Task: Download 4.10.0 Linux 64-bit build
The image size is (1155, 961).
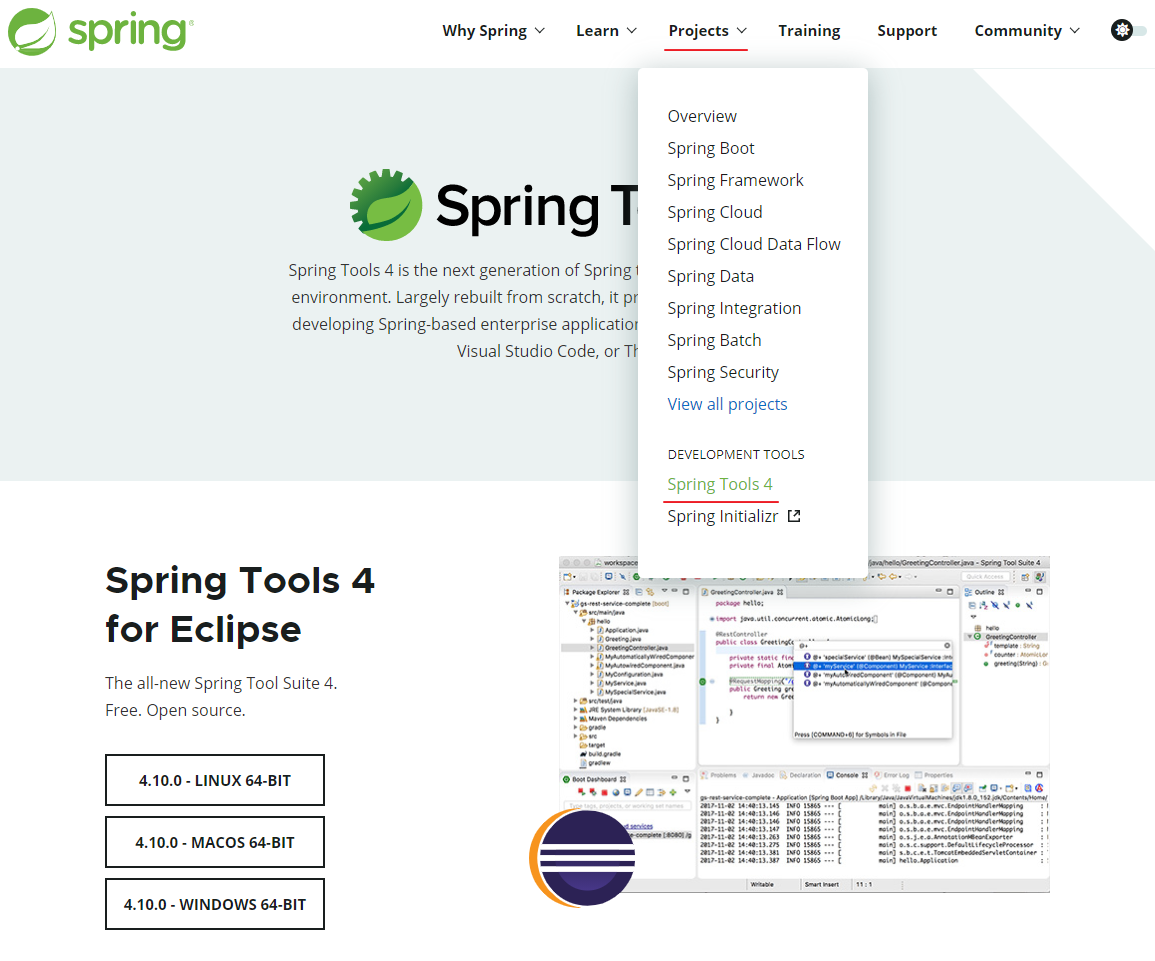Action: [x=214, y=780]
